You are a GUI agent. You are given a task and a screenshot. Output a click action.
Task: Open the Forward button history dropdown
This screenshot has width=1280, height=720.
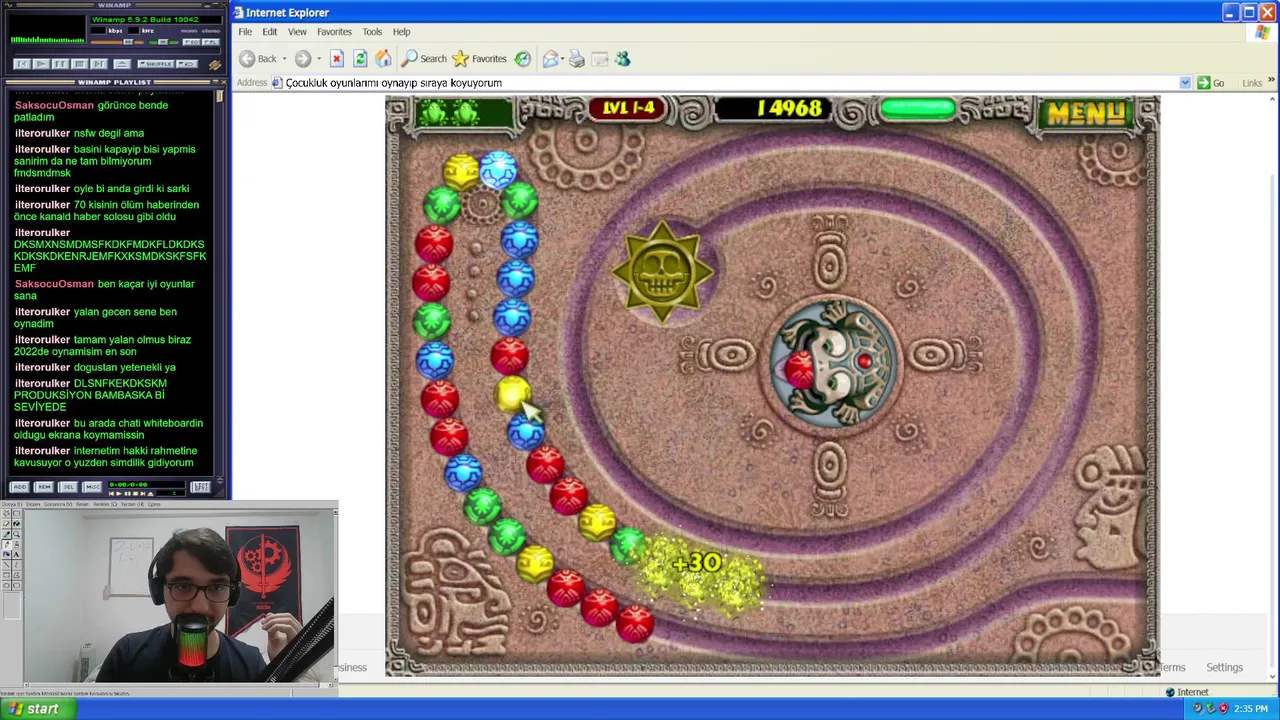(x=318, y=59)
